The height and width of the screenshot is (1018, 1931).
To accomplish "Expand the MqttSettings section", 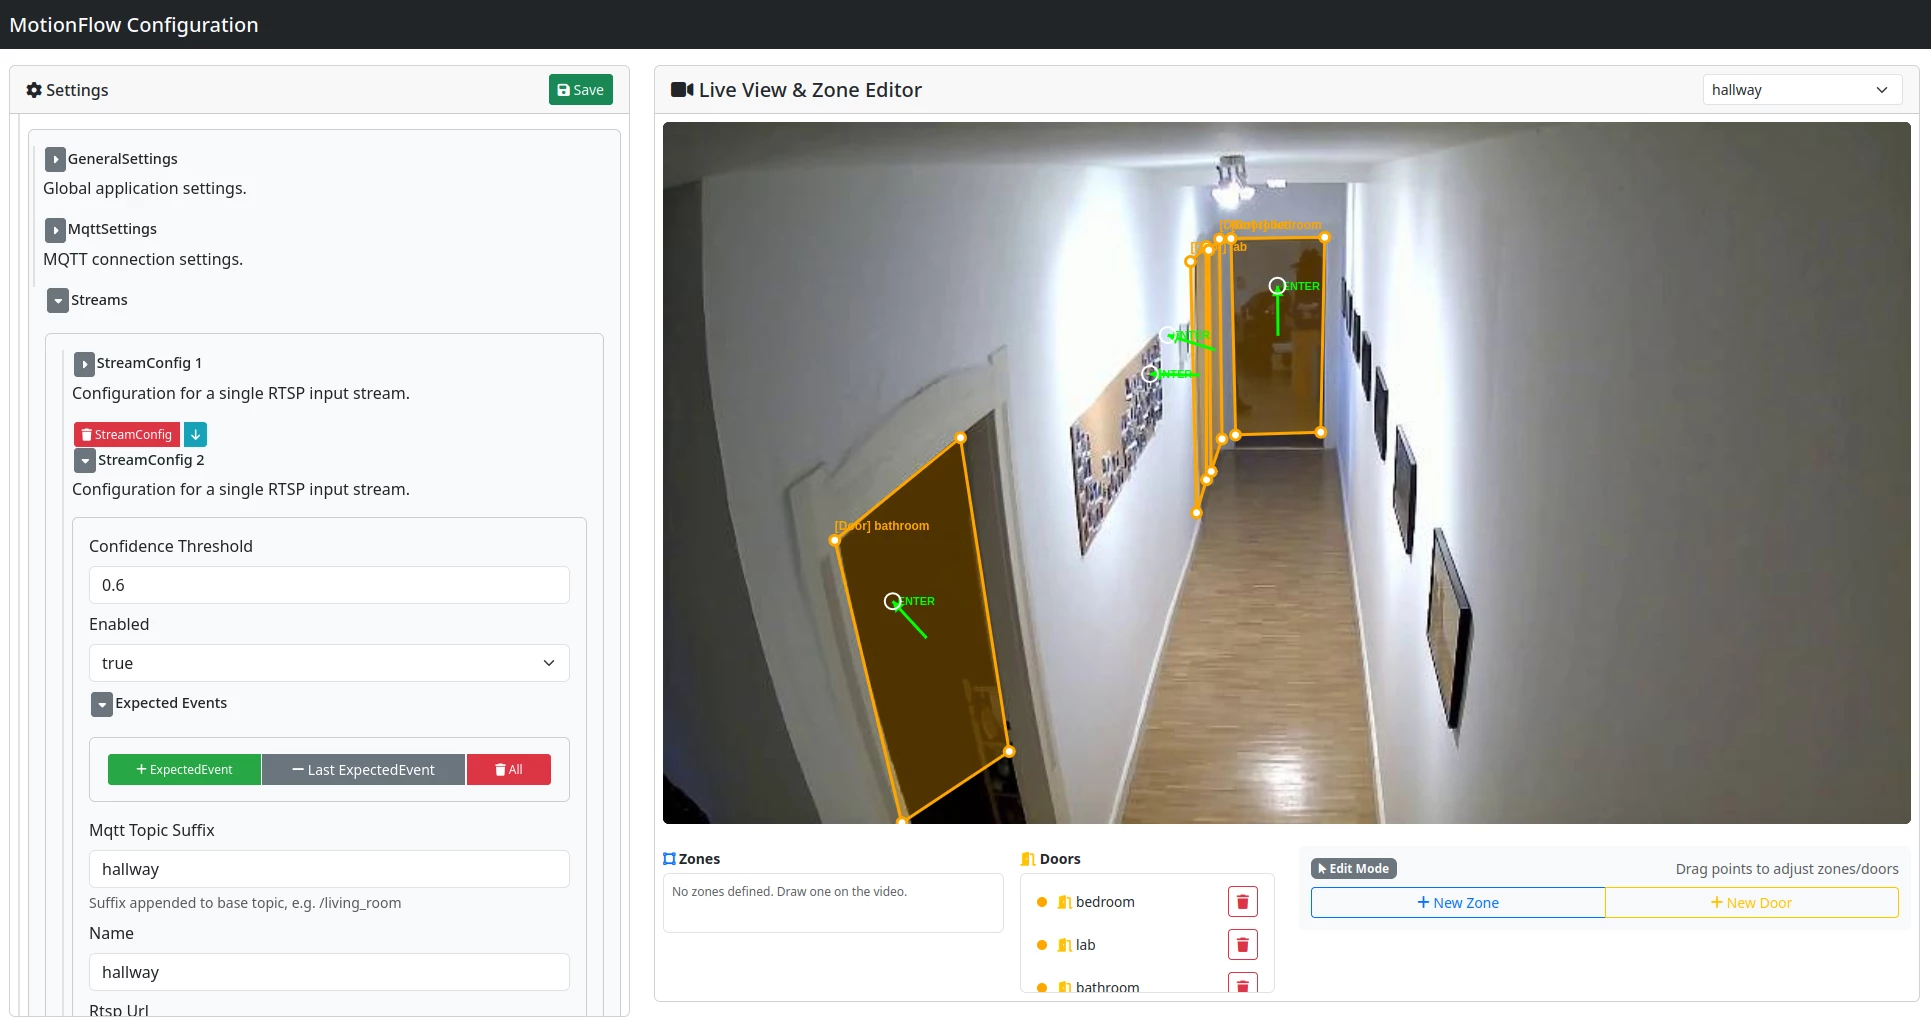I will (x=56, y=230).
